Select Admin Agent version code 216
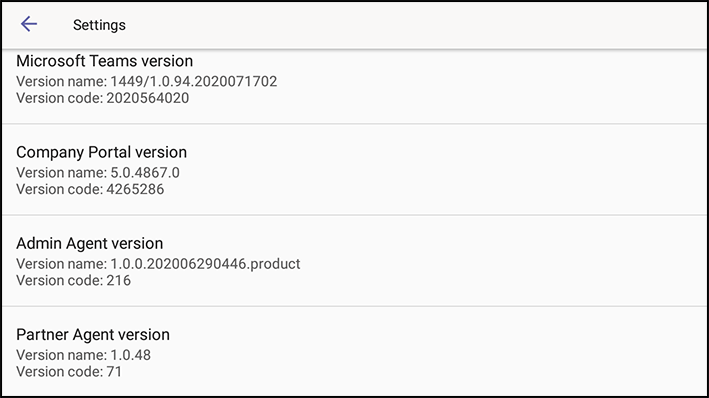 [73, 280]
